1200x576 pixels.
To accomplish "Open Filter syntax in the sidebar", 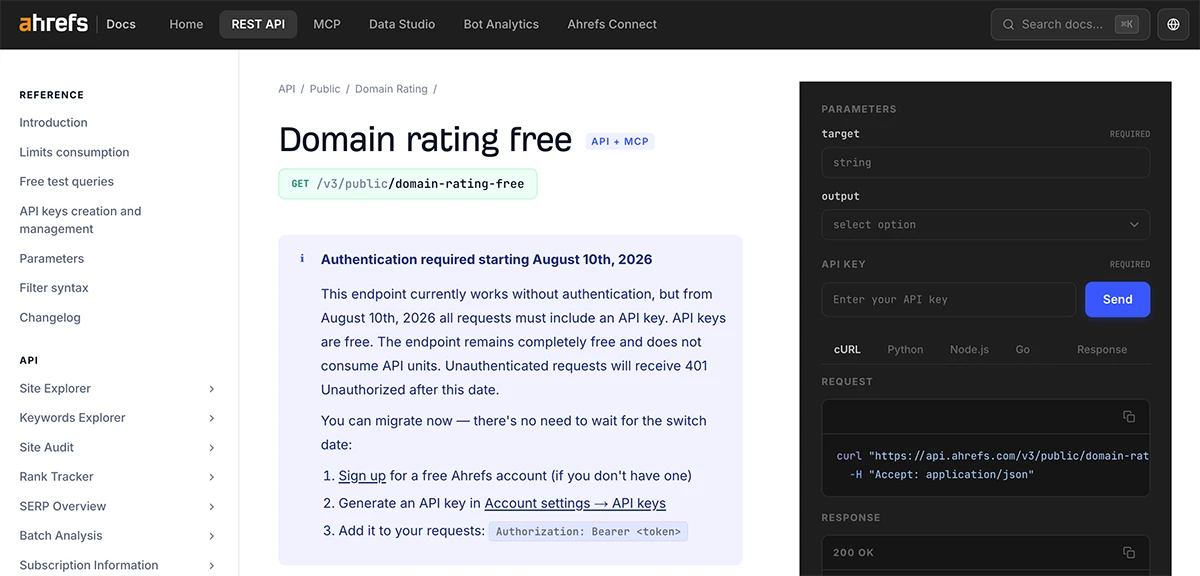I will [x=54, y=288].
